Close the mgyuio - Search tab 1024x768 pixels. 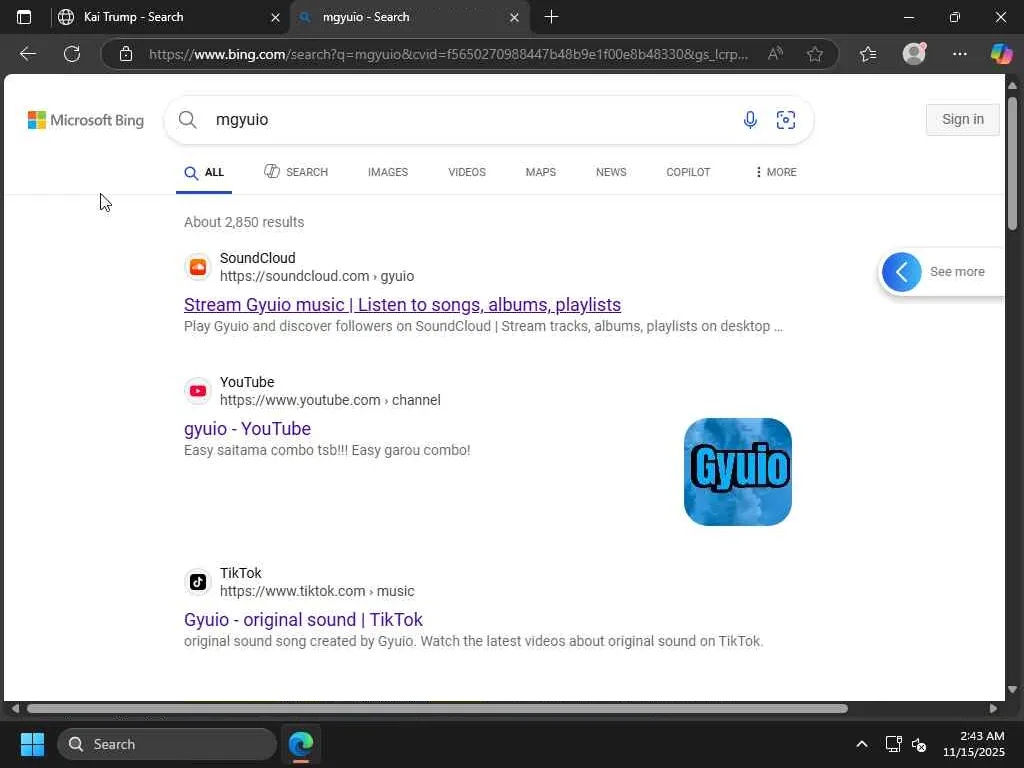[x=515, y=18]
